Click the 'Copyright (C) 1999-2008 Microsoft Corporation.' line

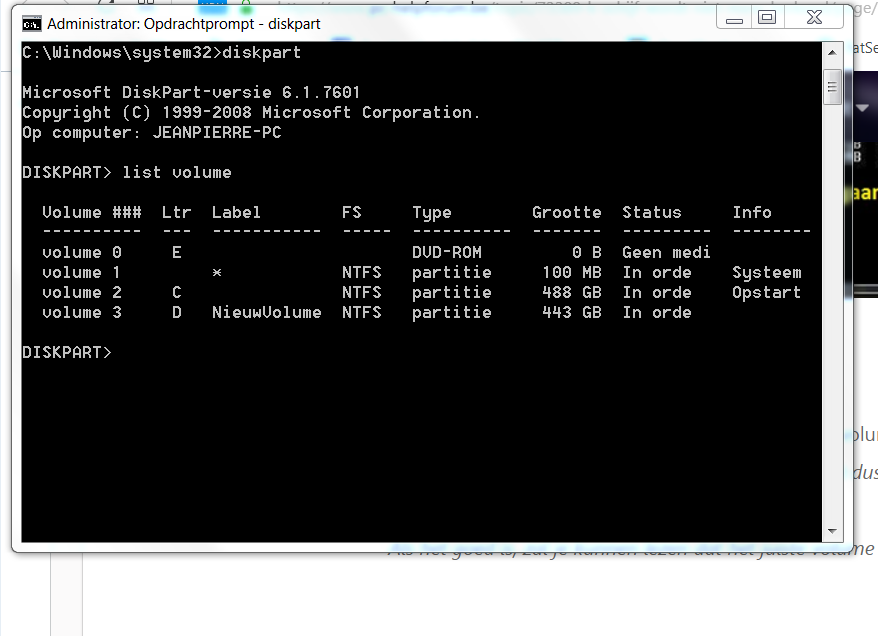pos(251,113)
